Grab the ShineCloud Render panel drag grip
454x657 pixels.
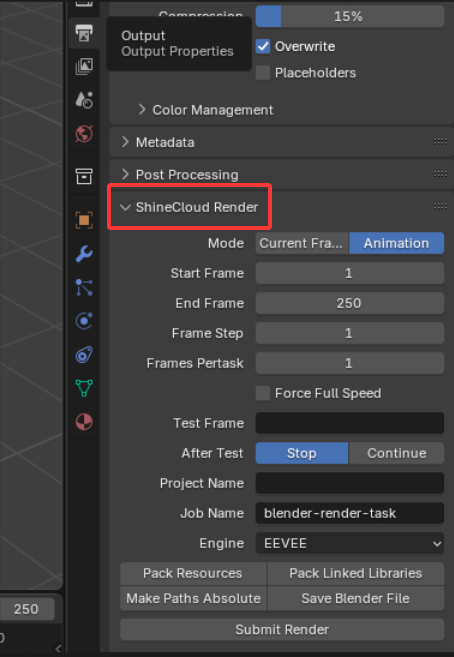point(440,206)
